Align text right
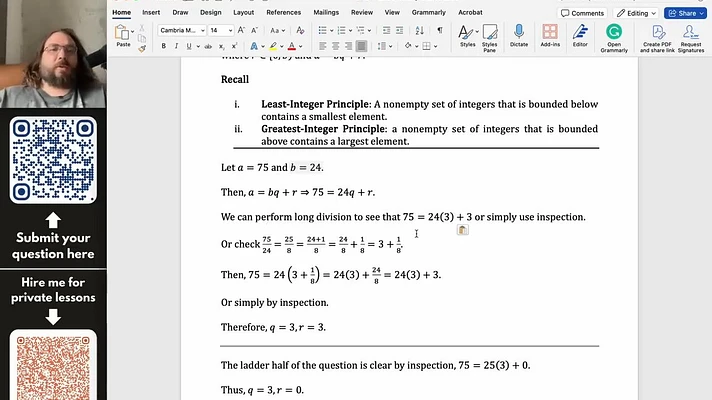Screen dimensions: 712x400 click(348, 46)
